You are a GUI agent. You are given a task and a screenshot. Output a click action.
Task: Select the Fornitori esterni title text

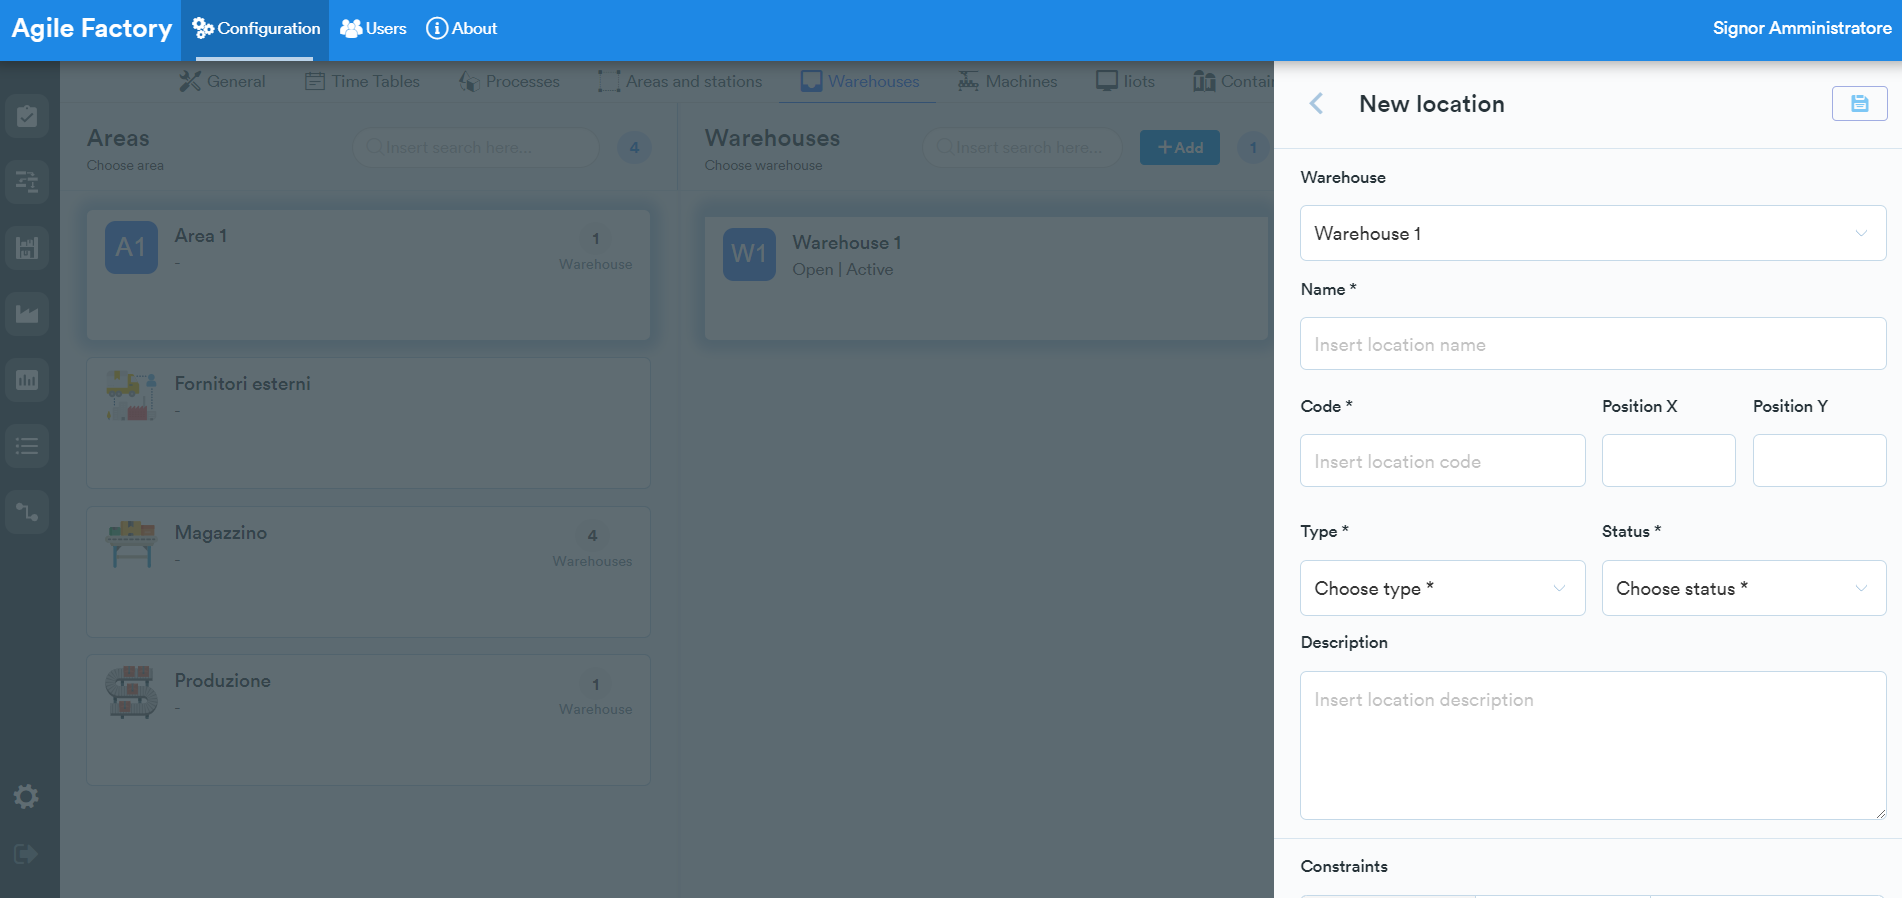tap(243, 384)
